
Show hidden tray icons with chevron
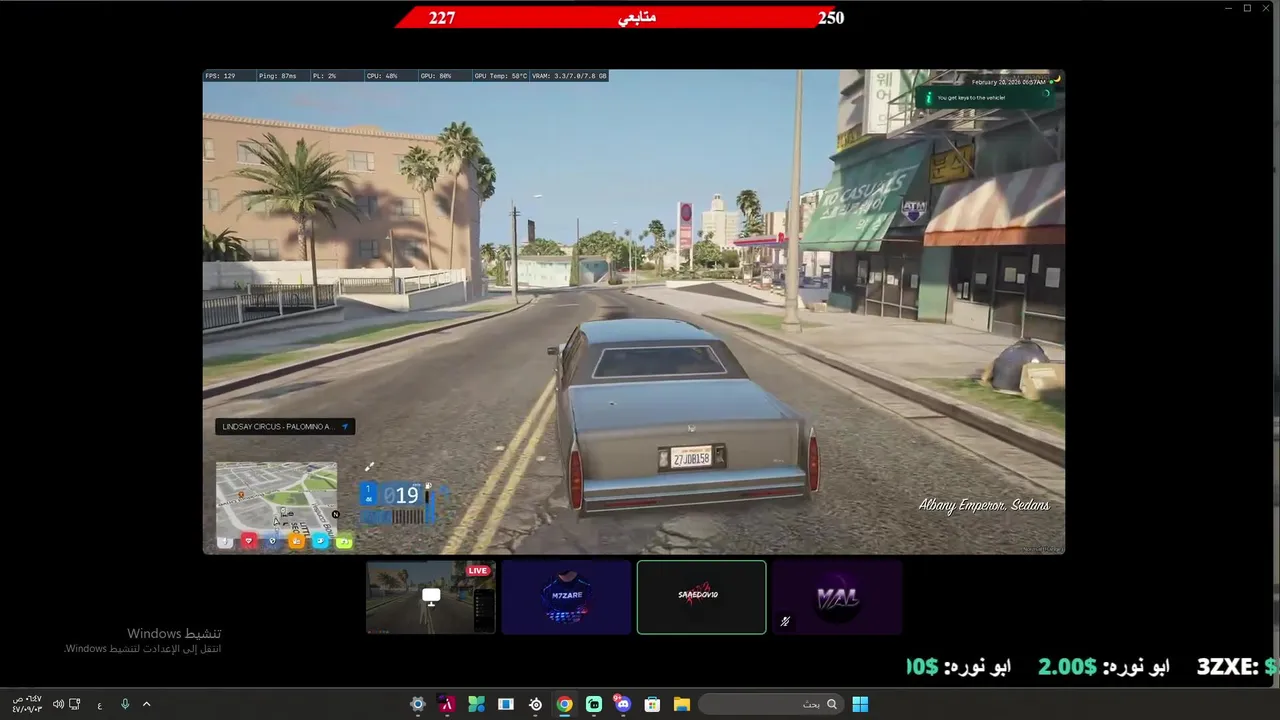pos(146,704)
